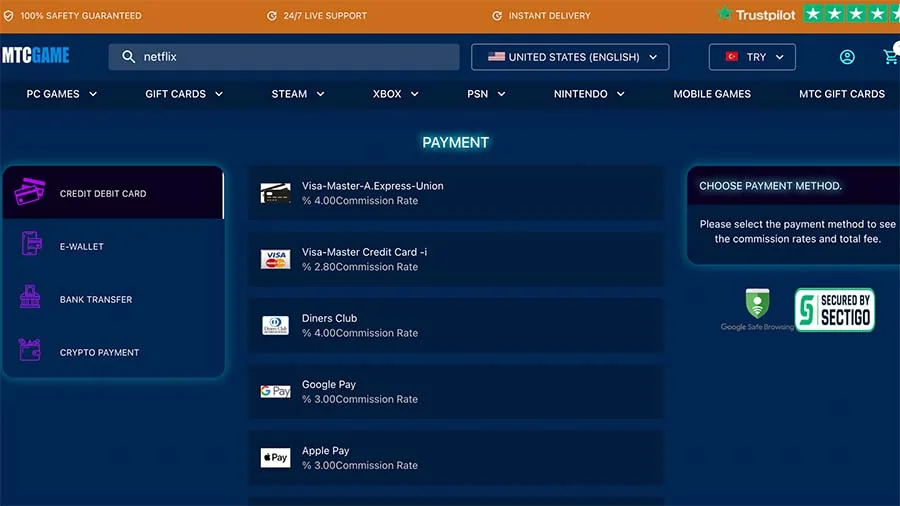This screenshot has width=900, height=506.
Task: Click the Visa MasterCard logo icon
Action: point(276,259)
